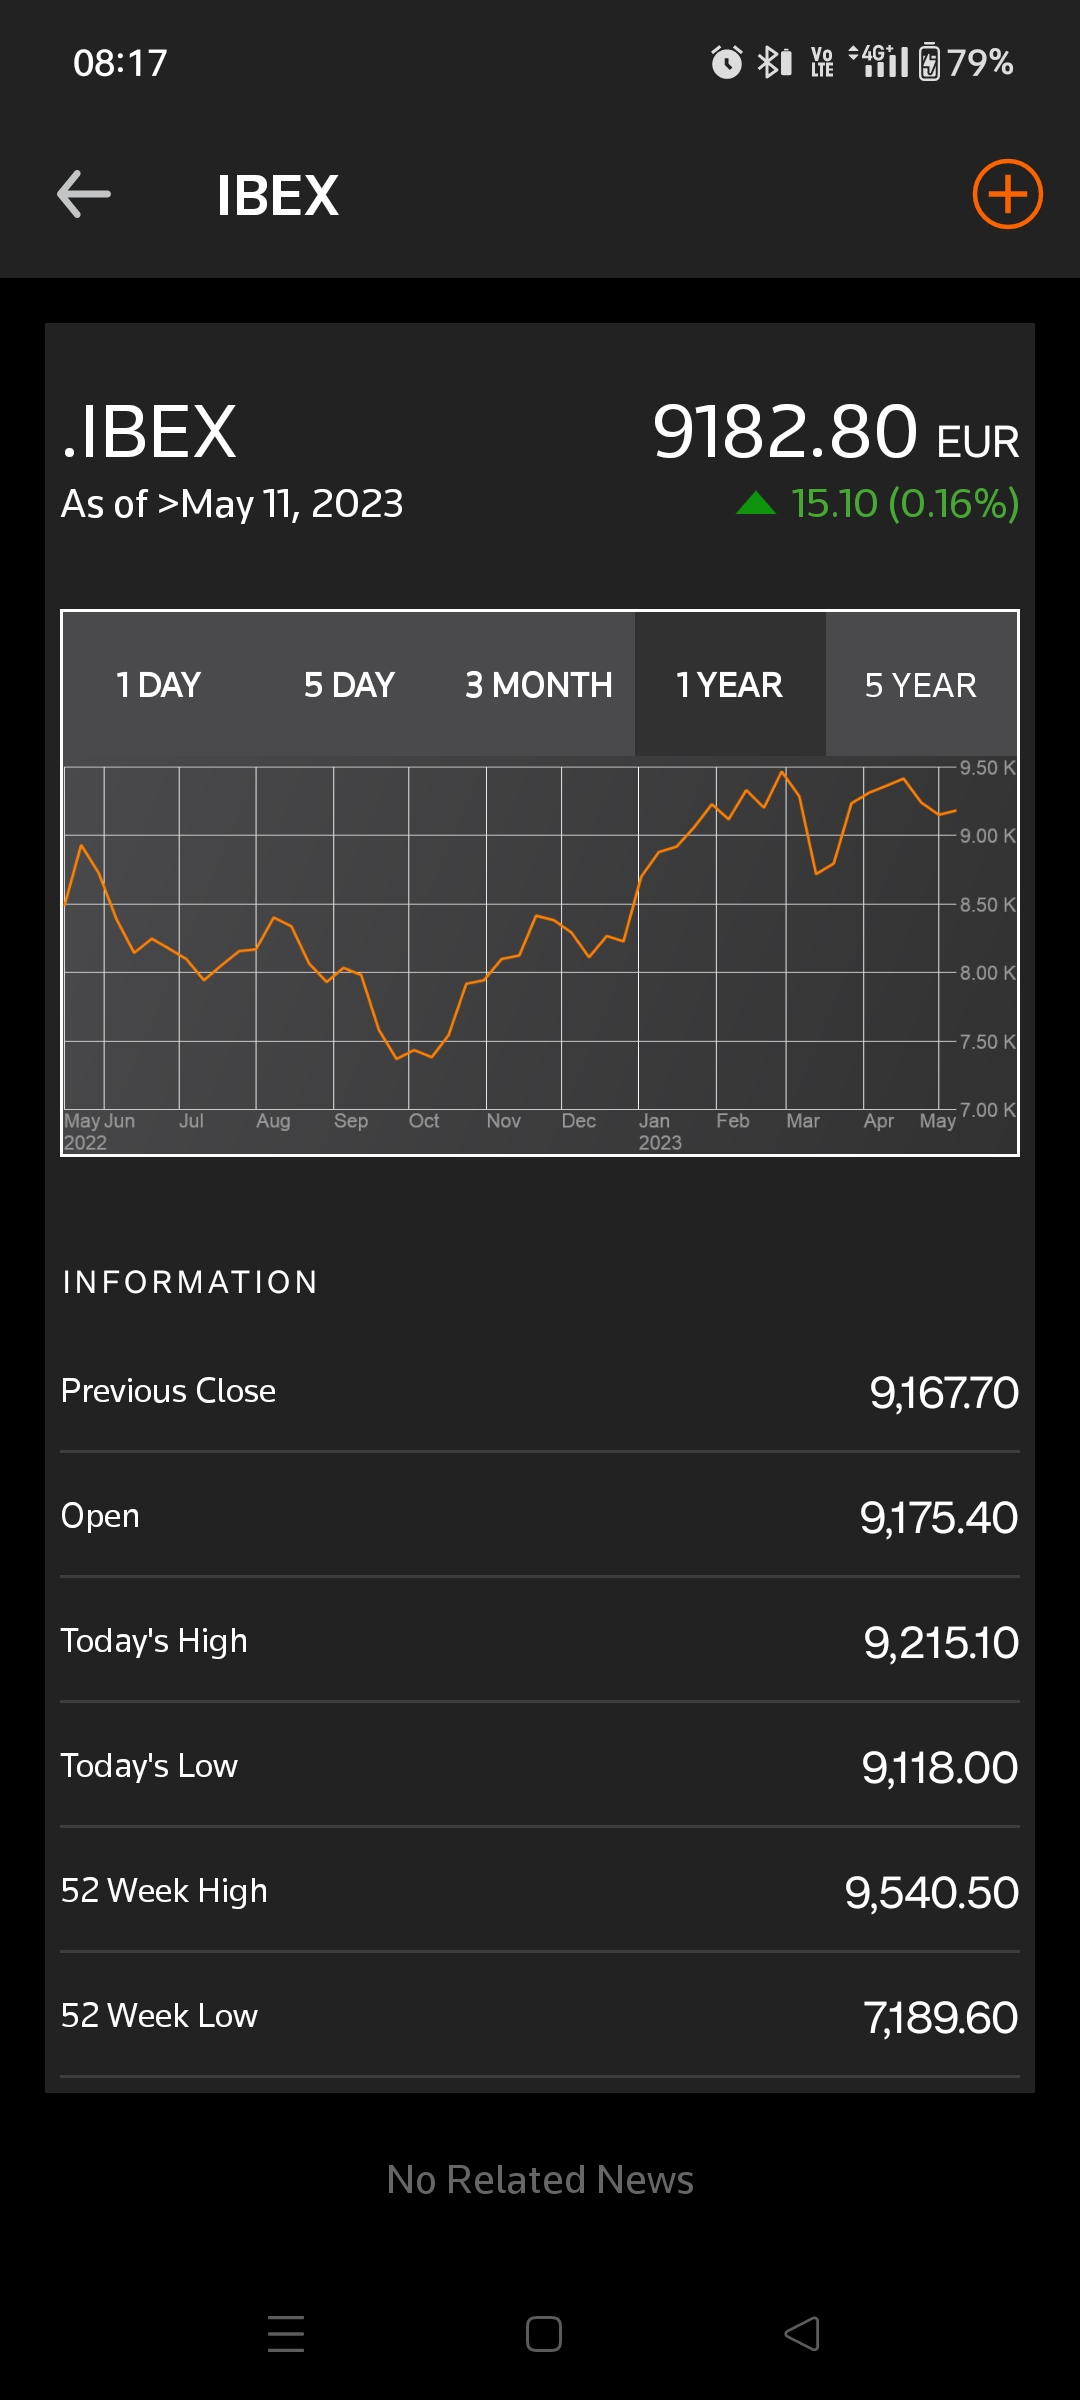Show the 5 YEAR chart range
The image size is (1080, 2400).
point(921,685)
